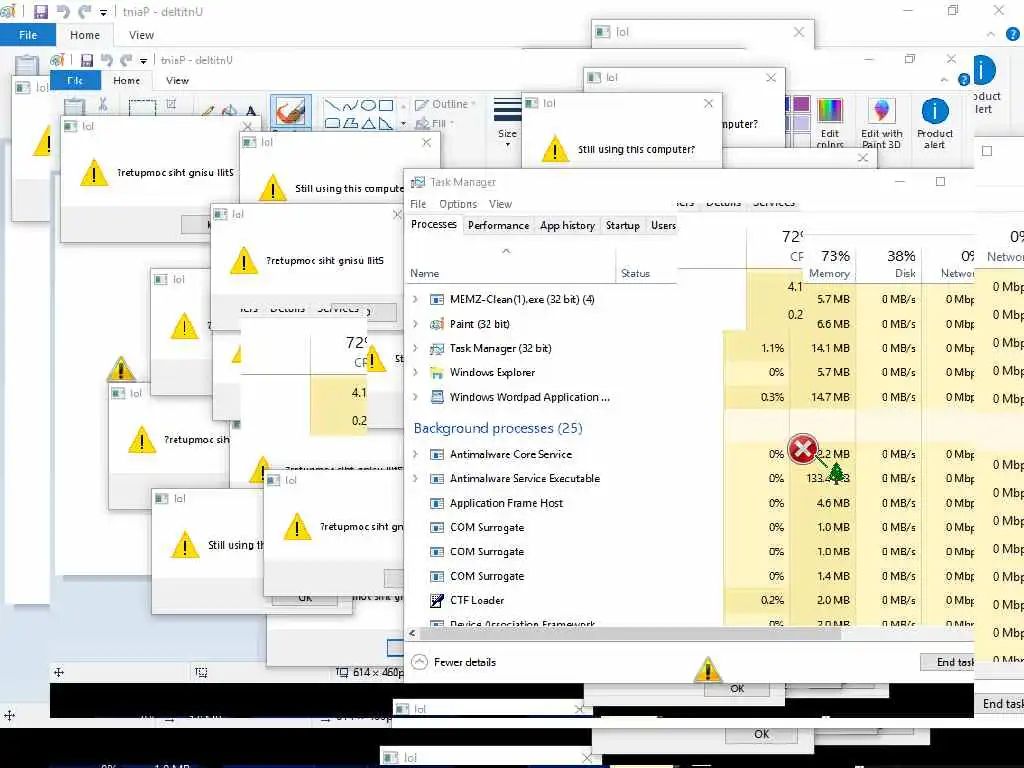Open the Fill dropdown in Paint ribbon
1024x768 pixels.
point(435,123)
